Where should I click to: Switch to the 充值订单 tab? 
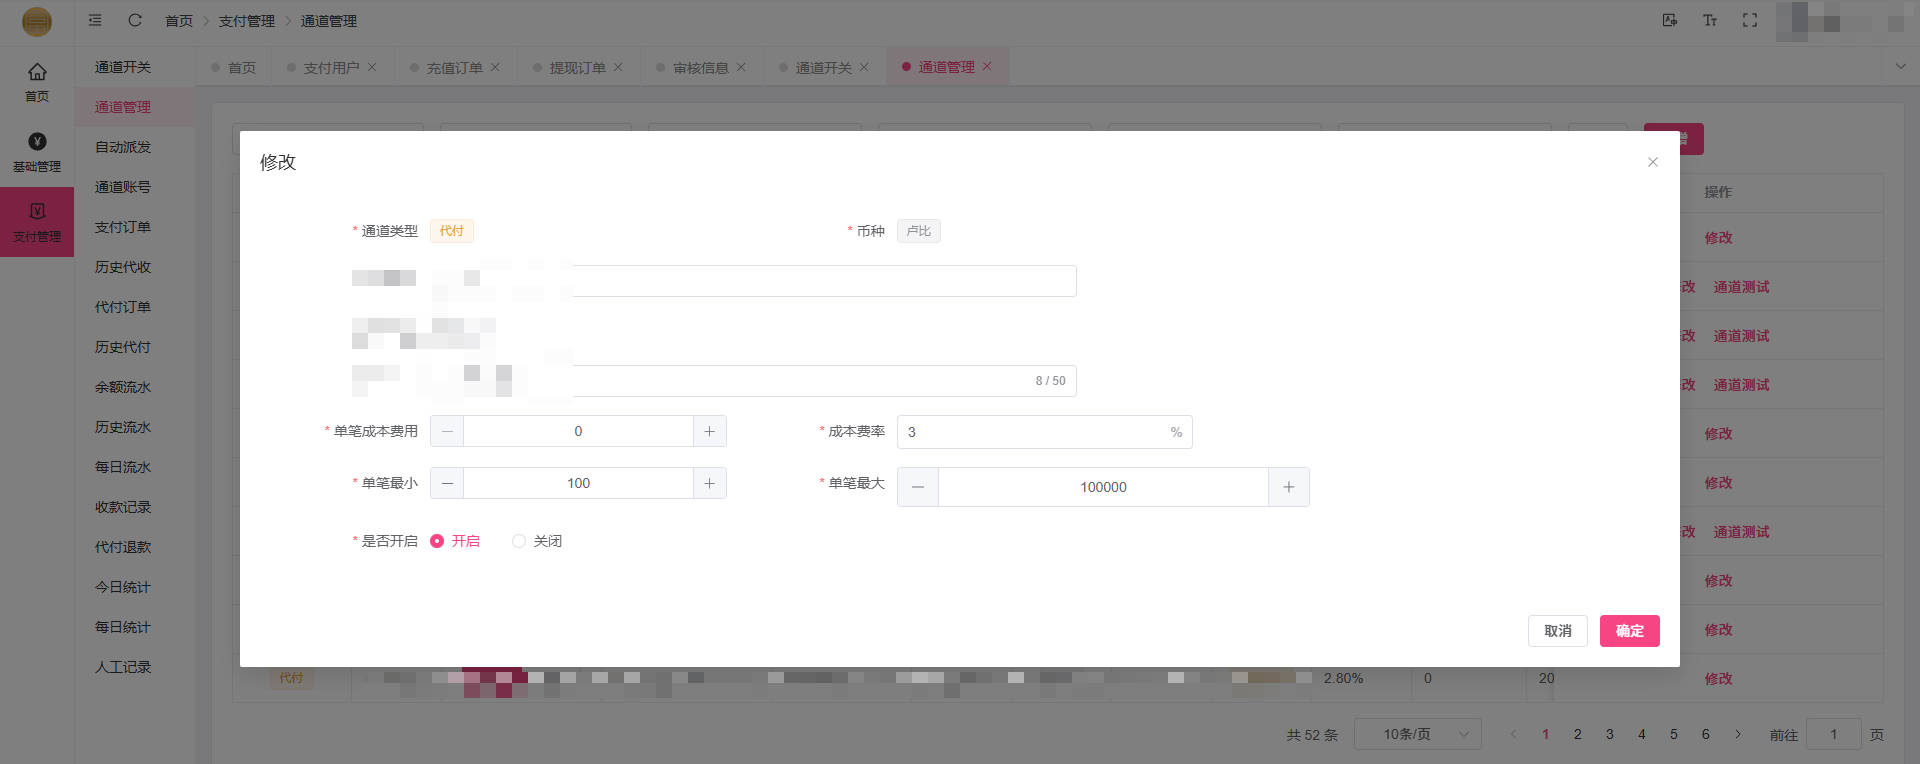tap(454, 68)
